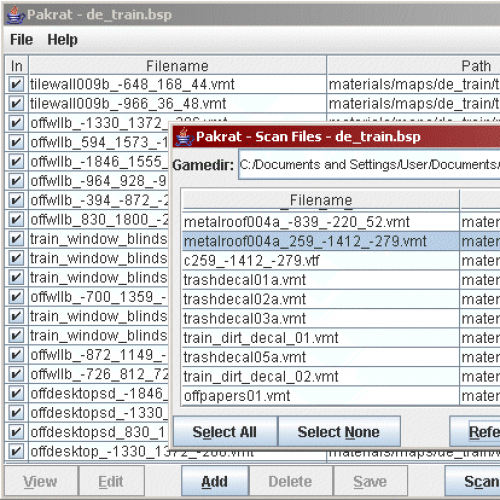Toggle checkbox for offwllb_594_1573 row
The height and width of the screenshot is (500, 500).
15,142
